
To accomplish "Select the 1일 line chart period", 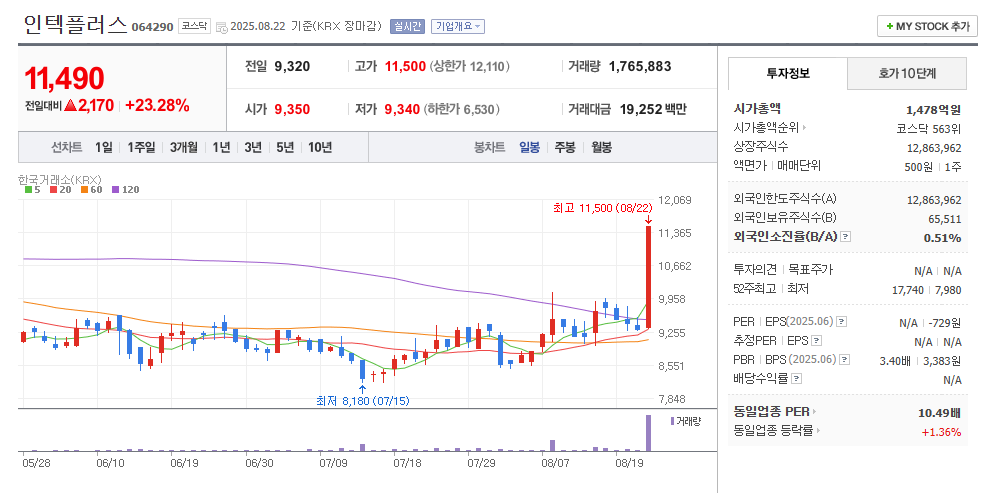I will [x=103, y=147].
